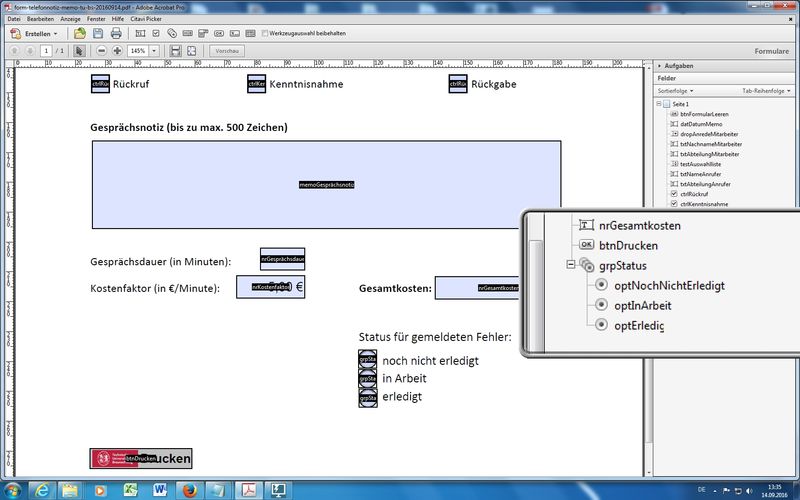Enable 'Werkzeugauswahl beibehalten' checkbox
The image size is (800, 500).
coord(264,33)
